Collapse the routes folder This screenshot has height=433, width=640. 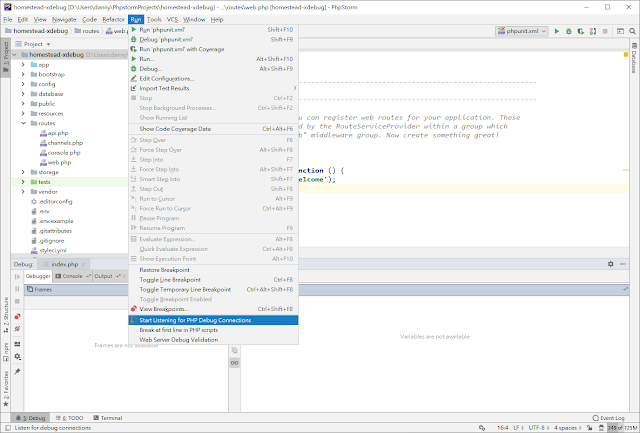click(x=23, y=123)
